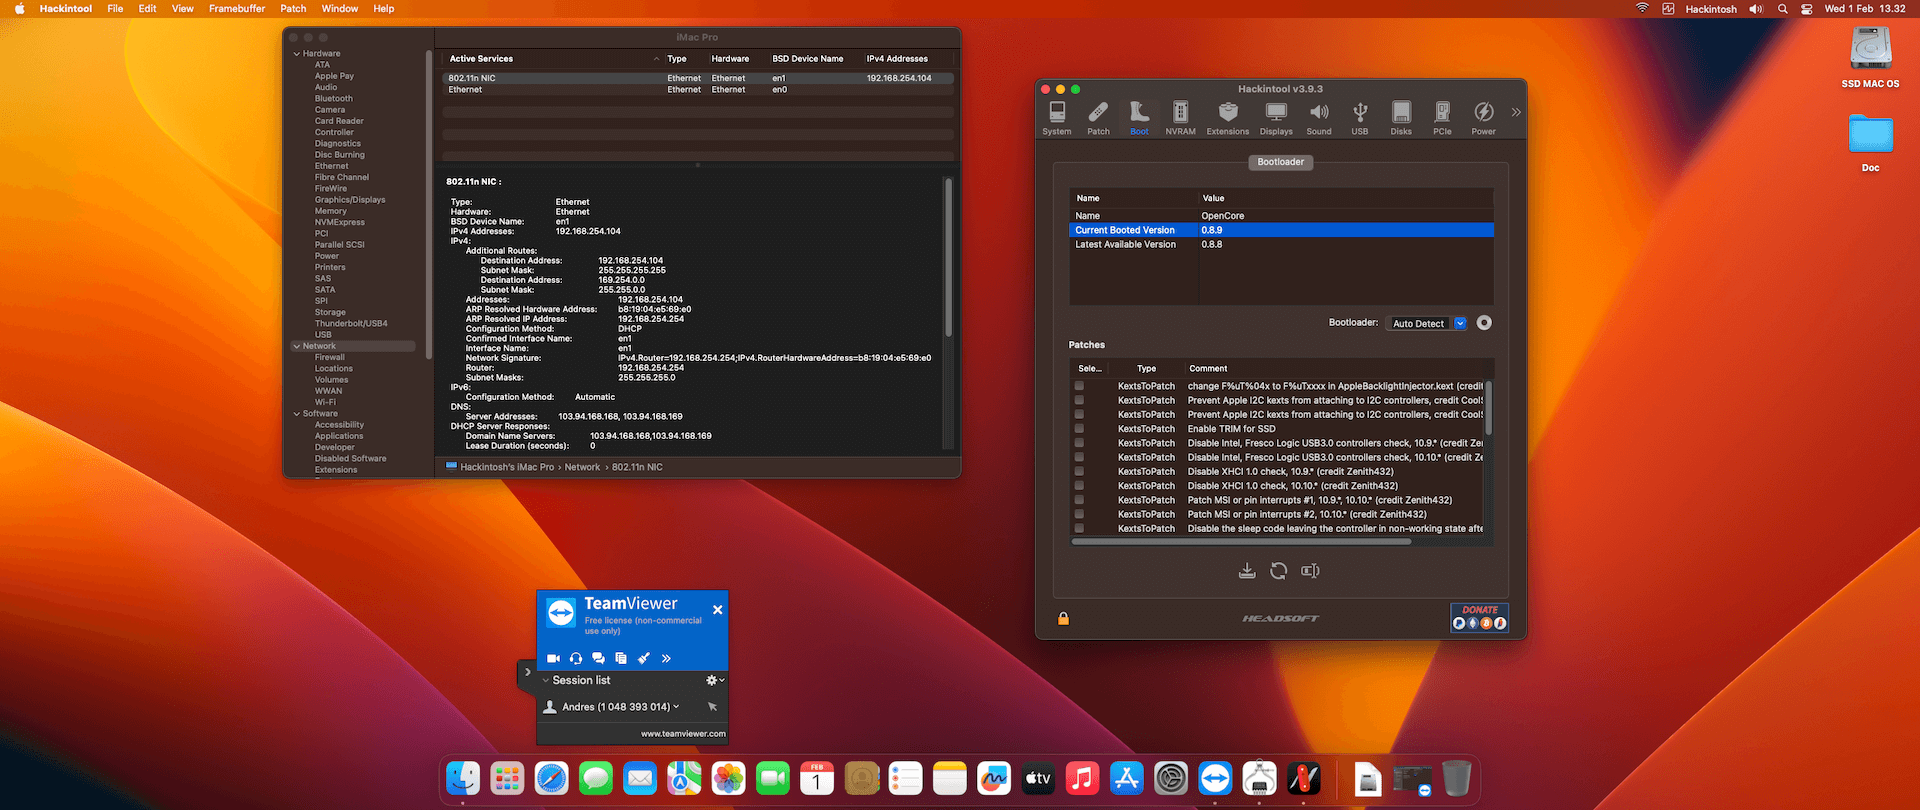Open the TeamViewer session gear dropdown
This screenshot has height=810, width=1920.
pos(715,680)
